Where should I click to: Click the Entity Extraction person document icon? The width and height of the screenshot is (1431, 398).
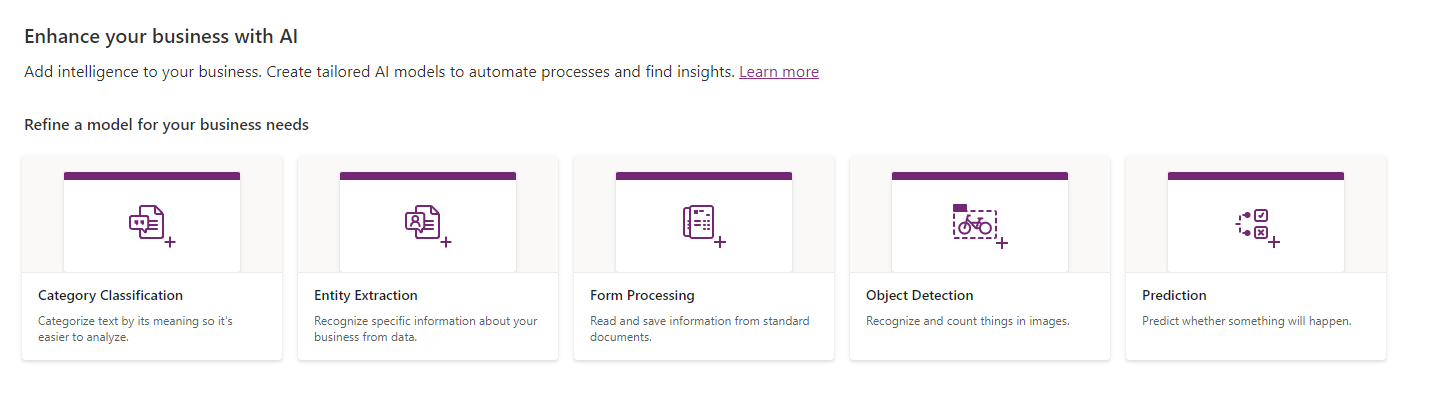click(x=428, y=226)
